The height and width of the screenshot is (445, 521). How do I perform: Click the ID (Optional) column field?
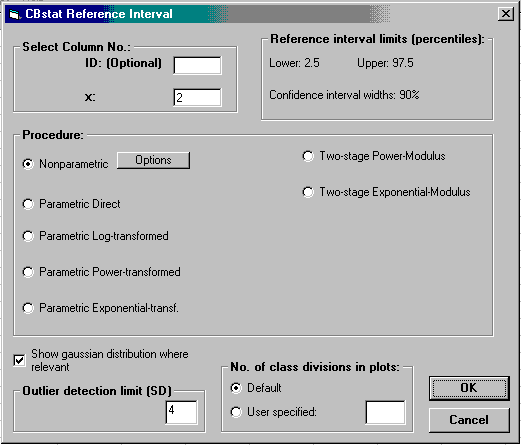197,65
